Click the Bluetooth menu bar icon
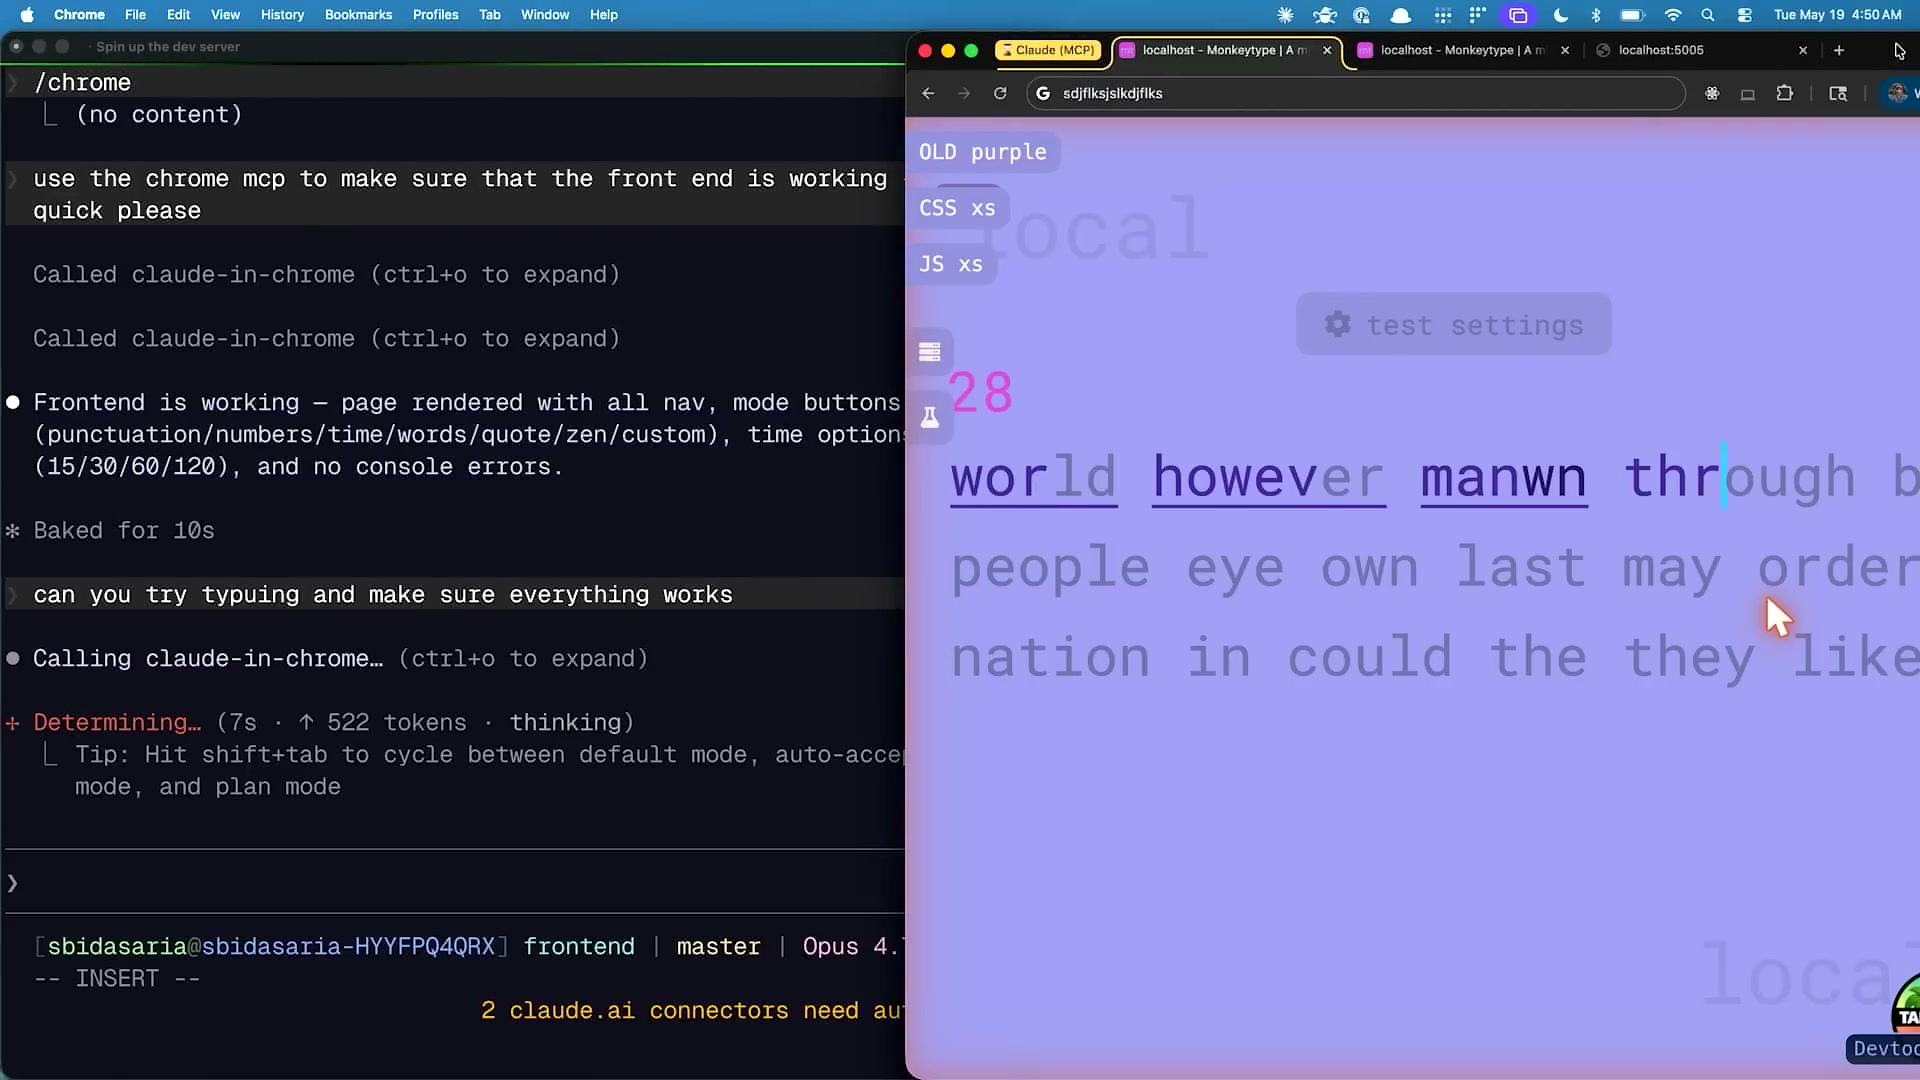This screenshot has width=1920, height=1080. pos(1596,15)
